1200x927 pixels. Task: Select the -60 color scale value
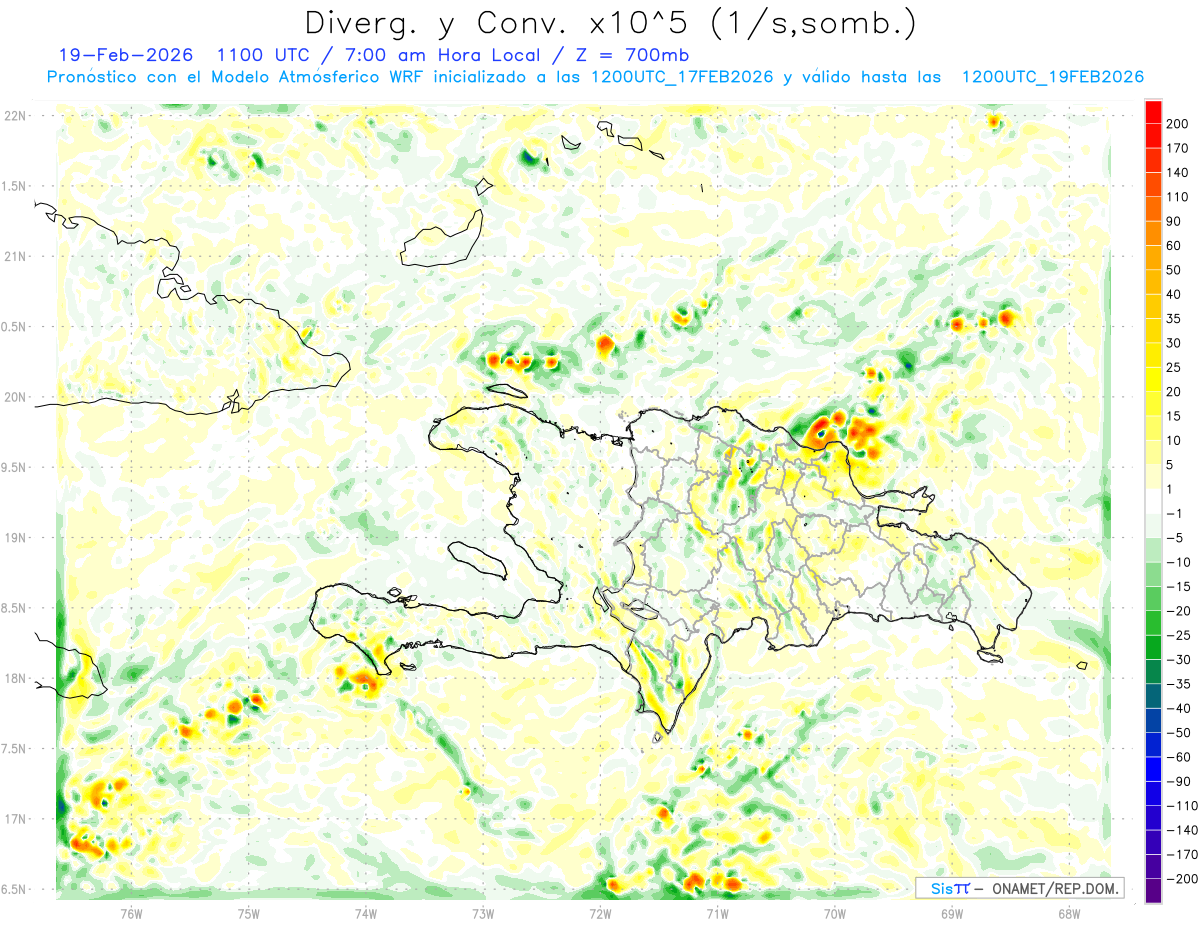pos(1178,757)
